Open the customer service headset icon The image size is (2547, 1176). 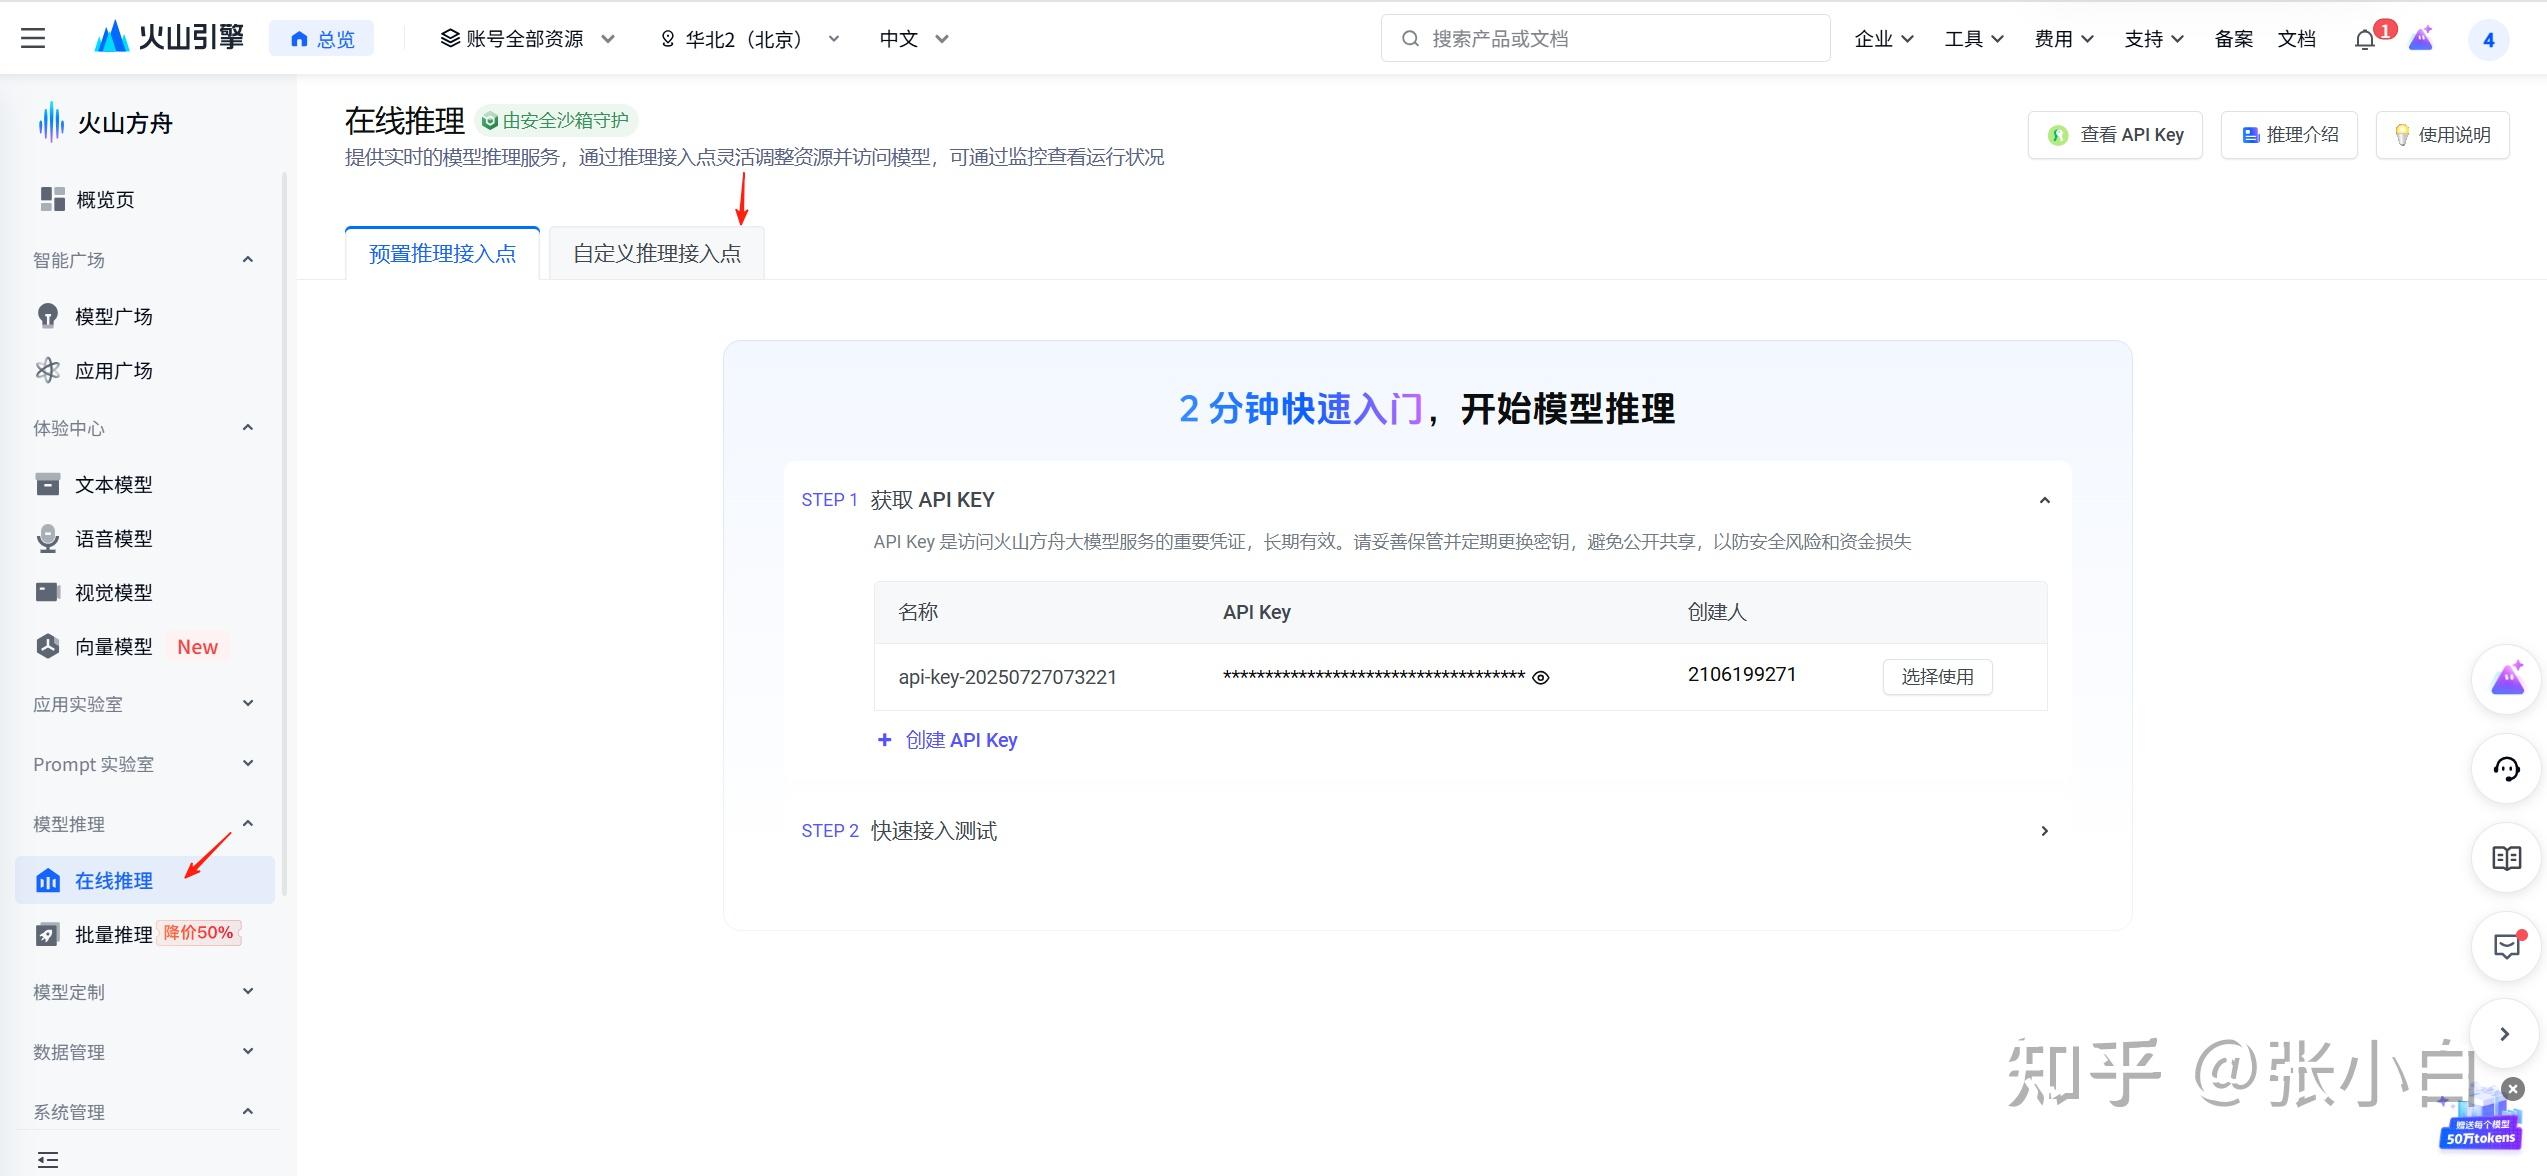click(x=2506, y=769)
